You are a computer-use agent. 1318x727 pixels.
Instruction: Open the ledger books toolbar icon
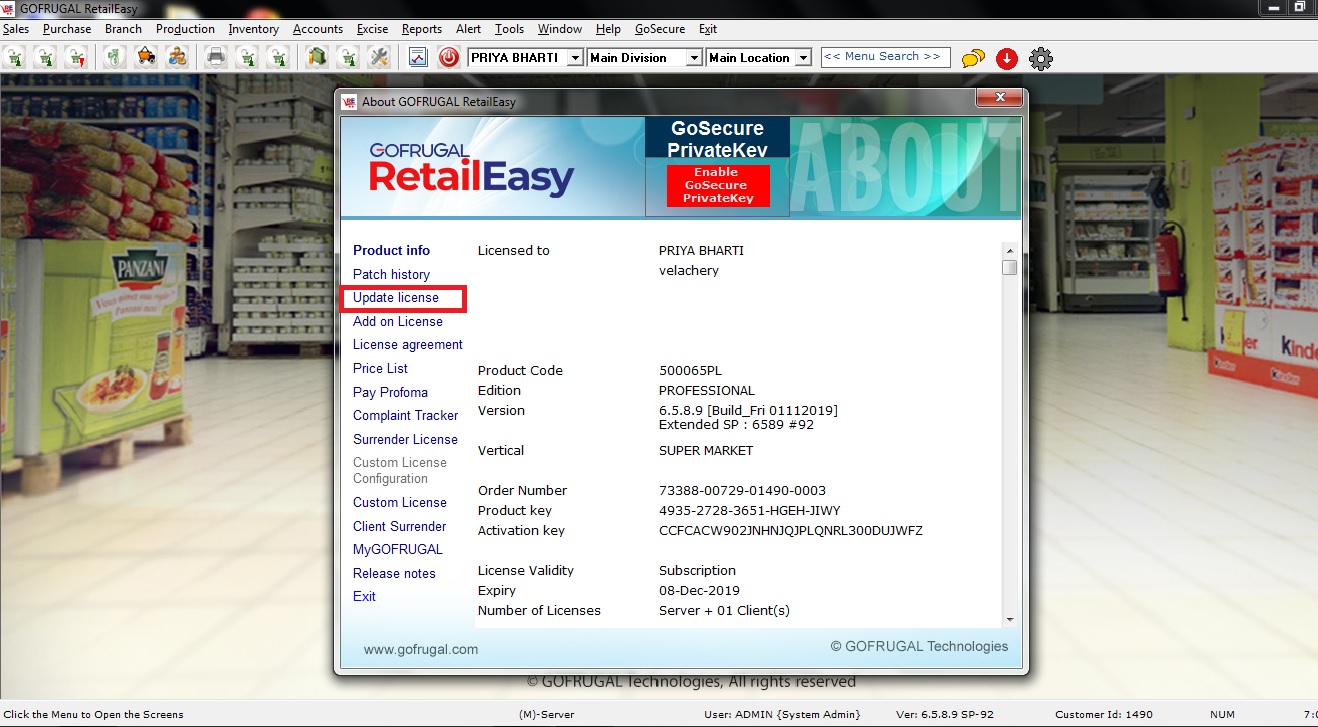pyautogui.click(x=317, y=57)
